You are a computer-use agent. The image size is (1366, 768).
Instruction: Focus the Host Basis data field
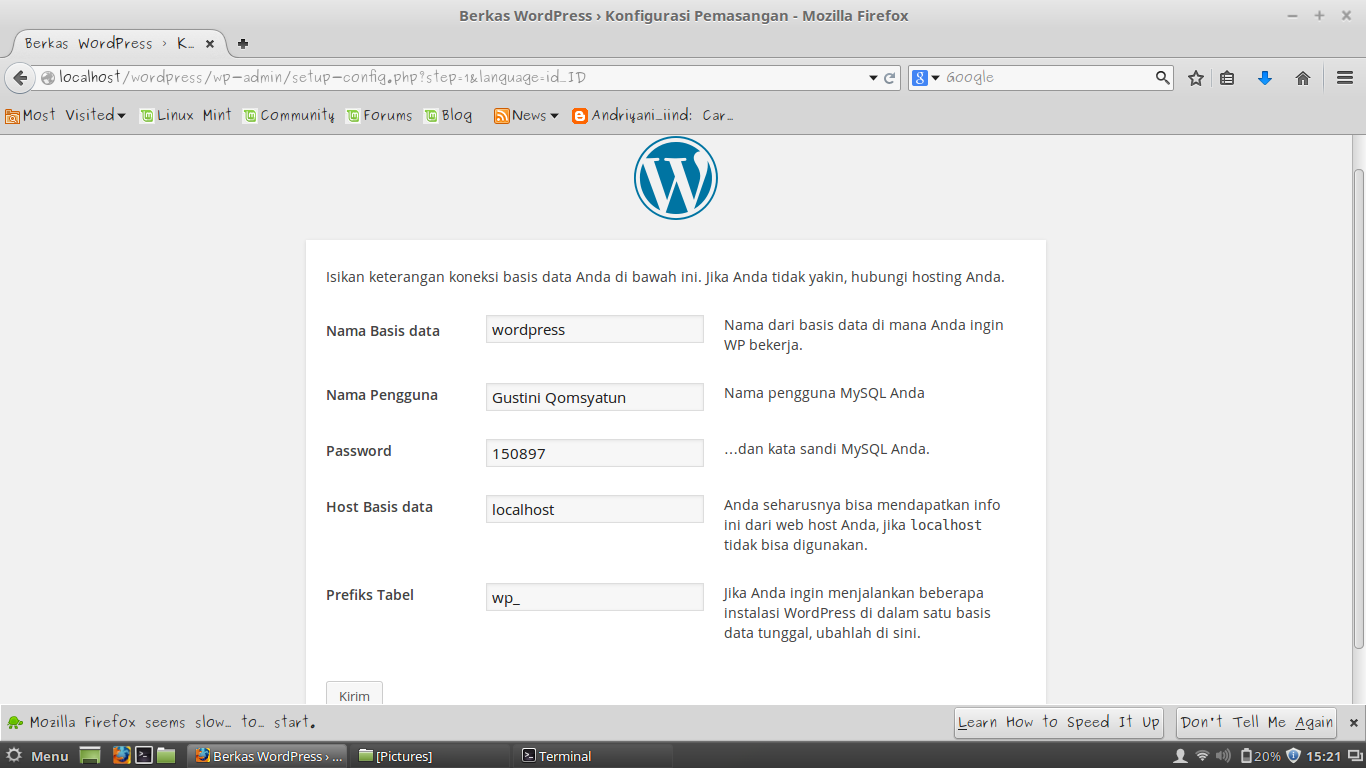pos(595,509)
